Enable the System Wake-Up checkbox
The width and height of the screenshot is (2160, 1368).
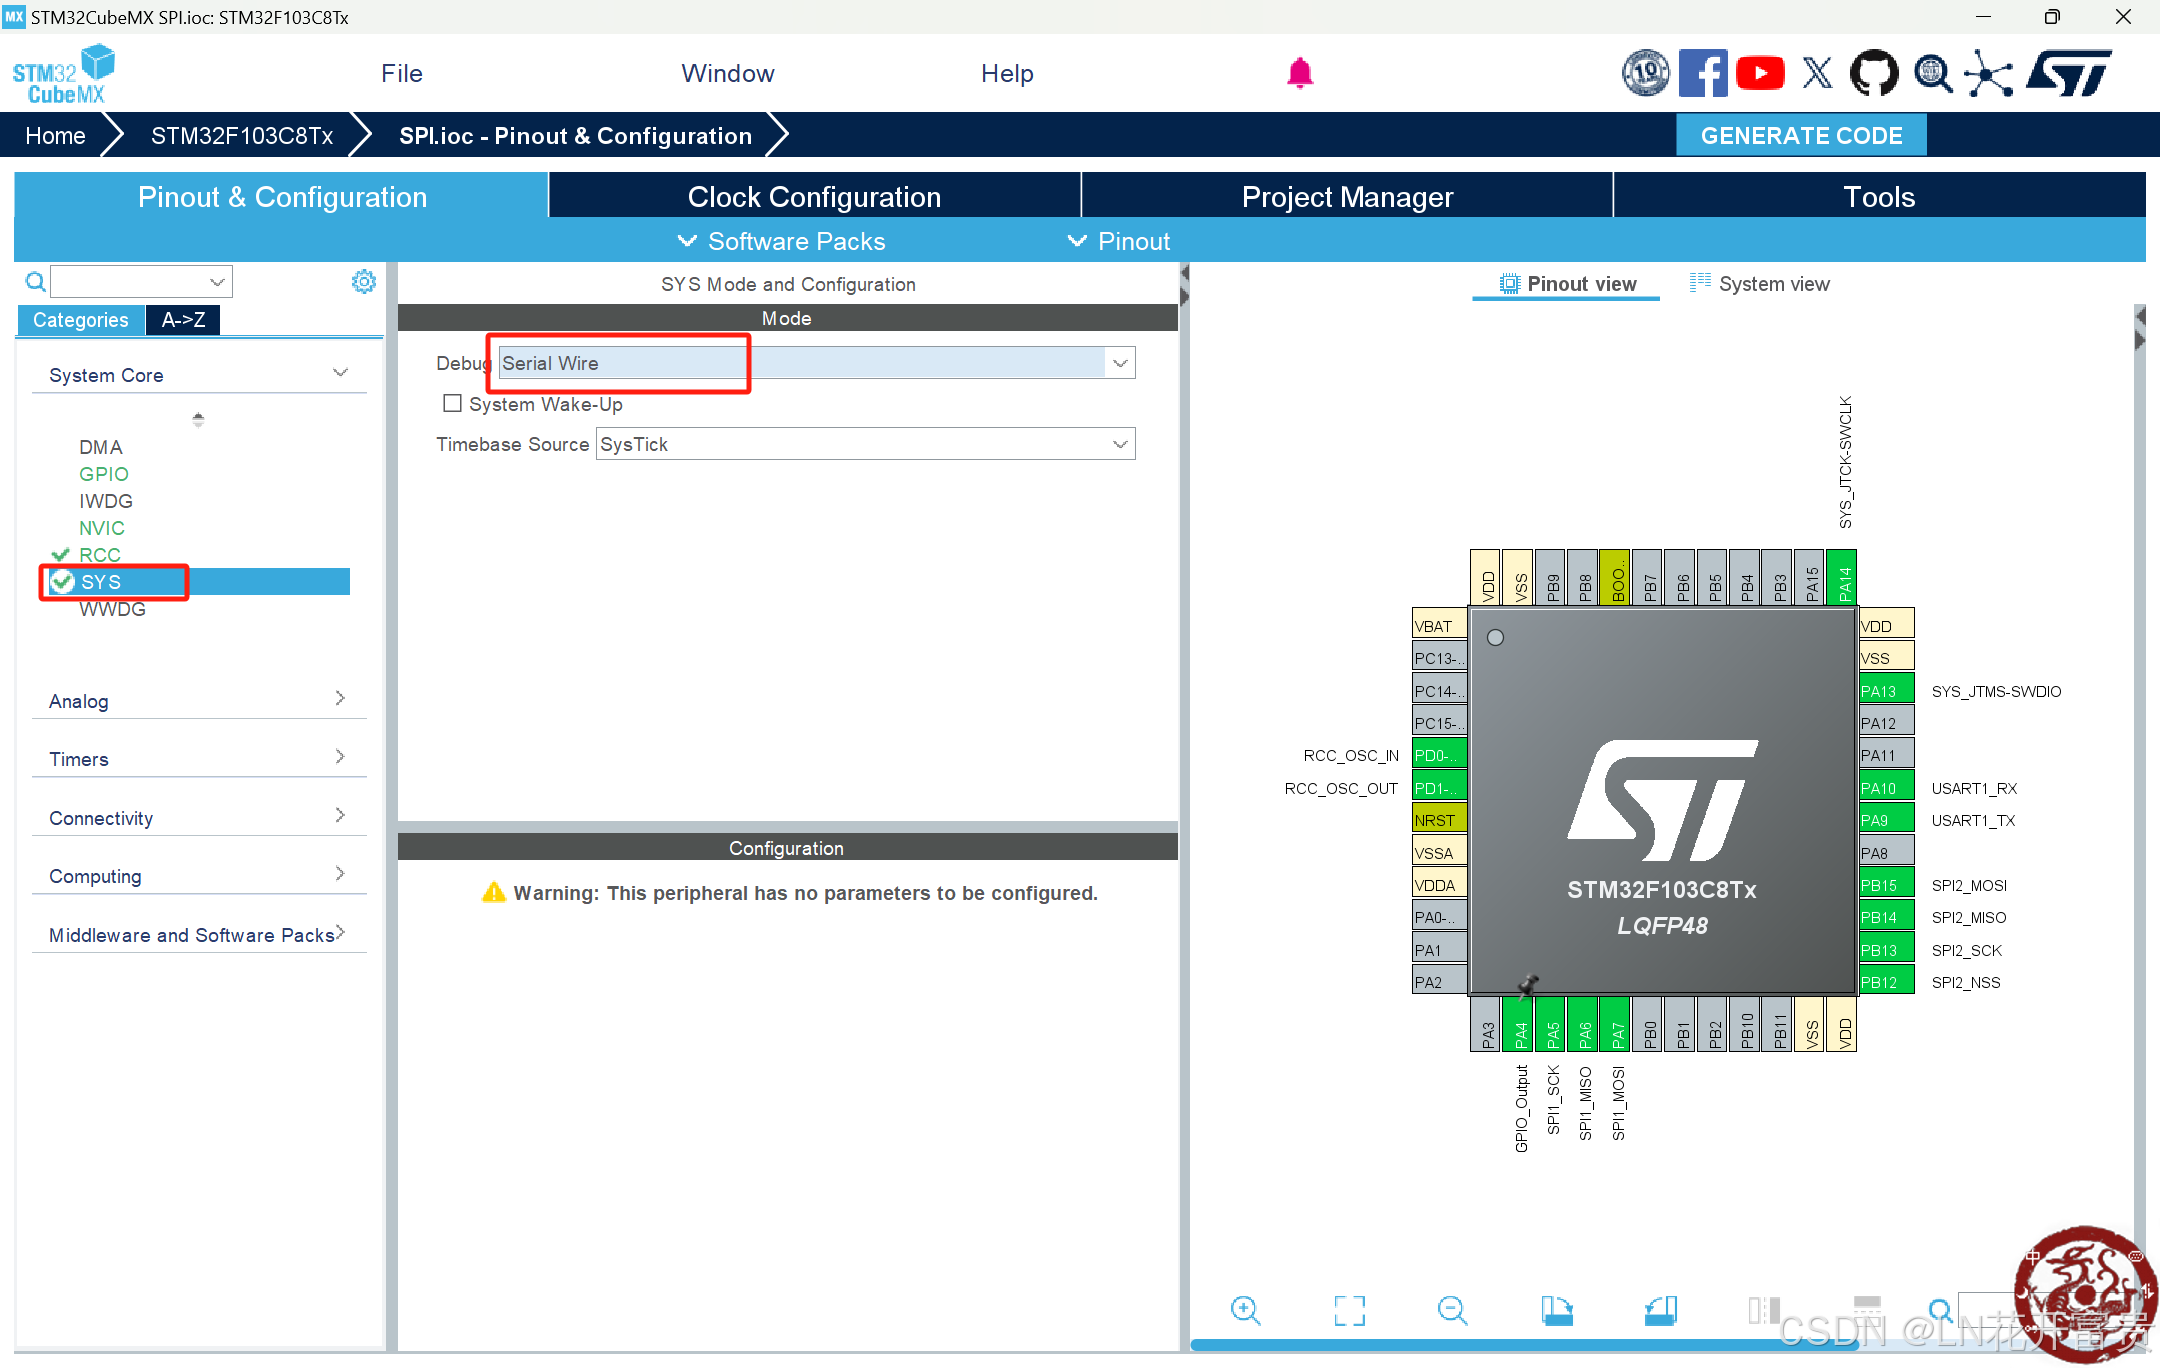(x=452, y=403)
